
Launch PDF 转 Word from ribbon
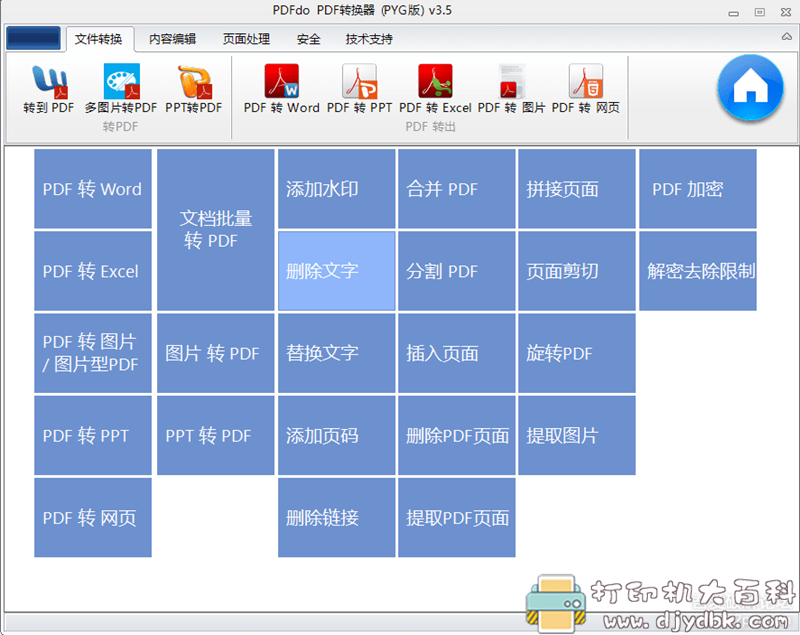tap(282, 88)
